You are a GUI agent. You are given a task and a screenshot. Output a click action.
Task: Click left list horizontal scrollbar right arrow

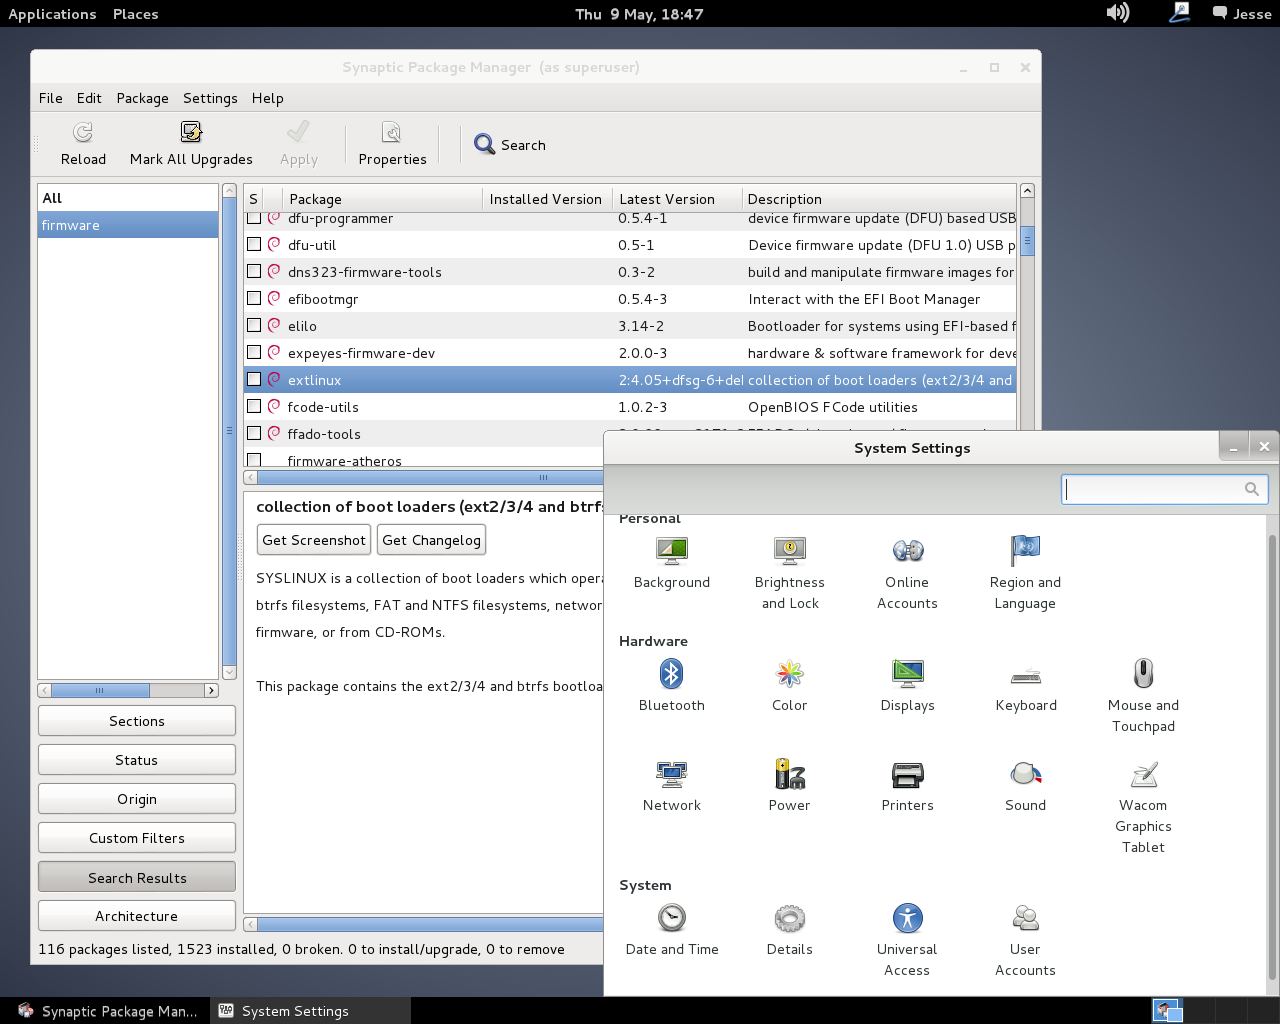tap(211, 690)
